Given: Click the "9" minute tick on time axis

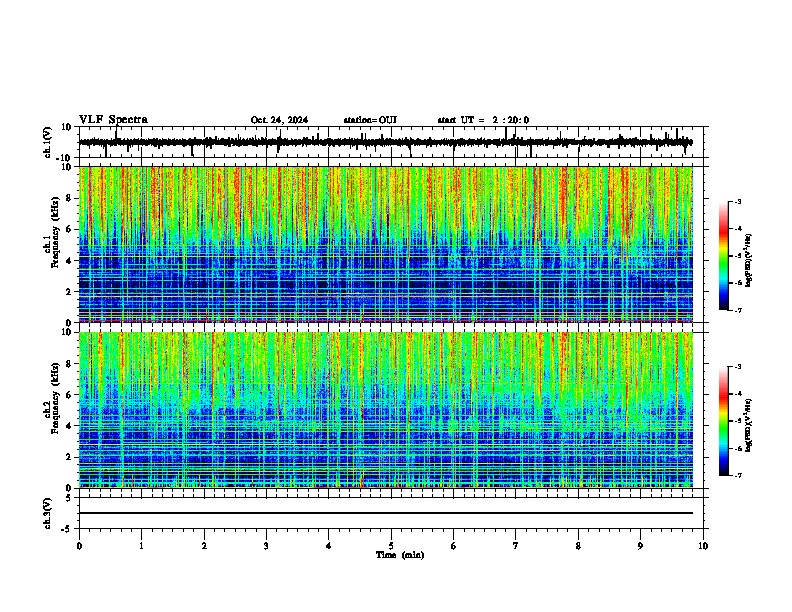Looking at the screenshot, I should [x=640, y=546].
